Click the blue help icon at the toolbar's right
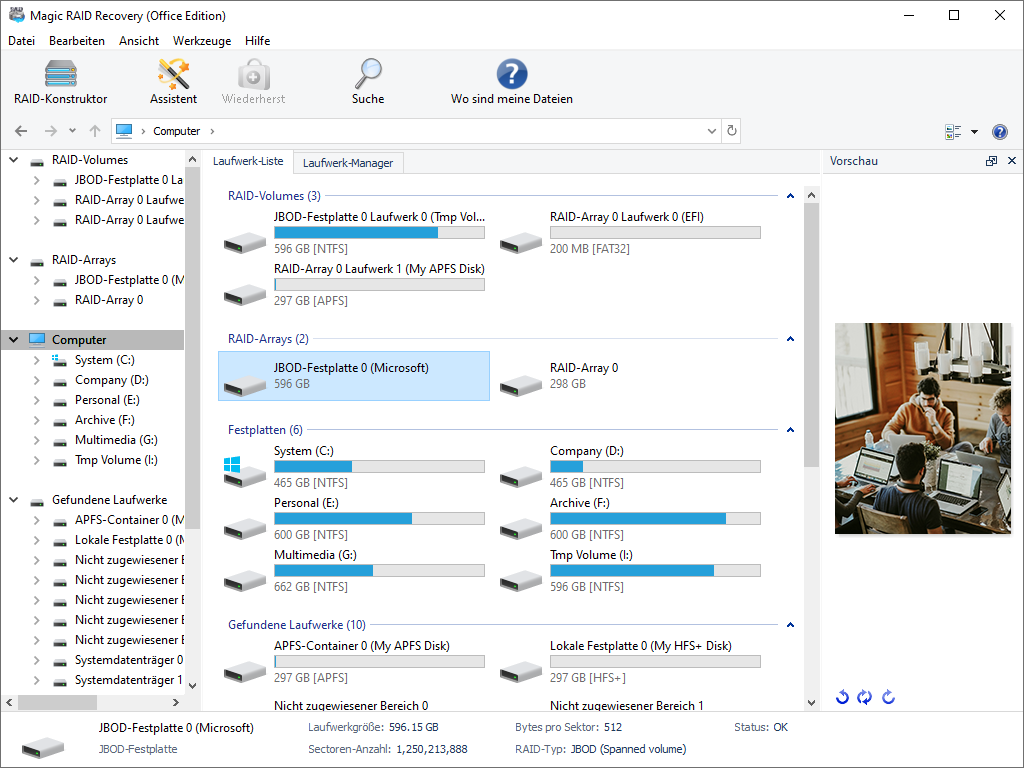 tap(999, 132)
